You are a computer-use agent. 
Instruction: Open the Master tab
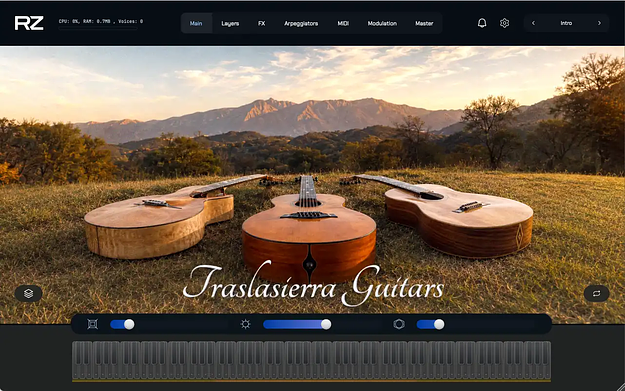tap(424, 23)
